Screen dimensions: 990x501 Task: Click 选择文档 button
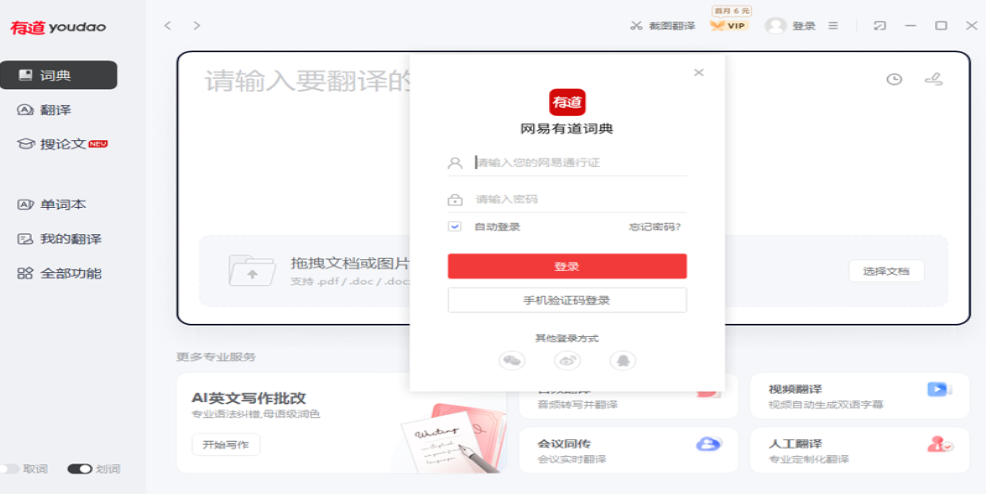[886, 271]
